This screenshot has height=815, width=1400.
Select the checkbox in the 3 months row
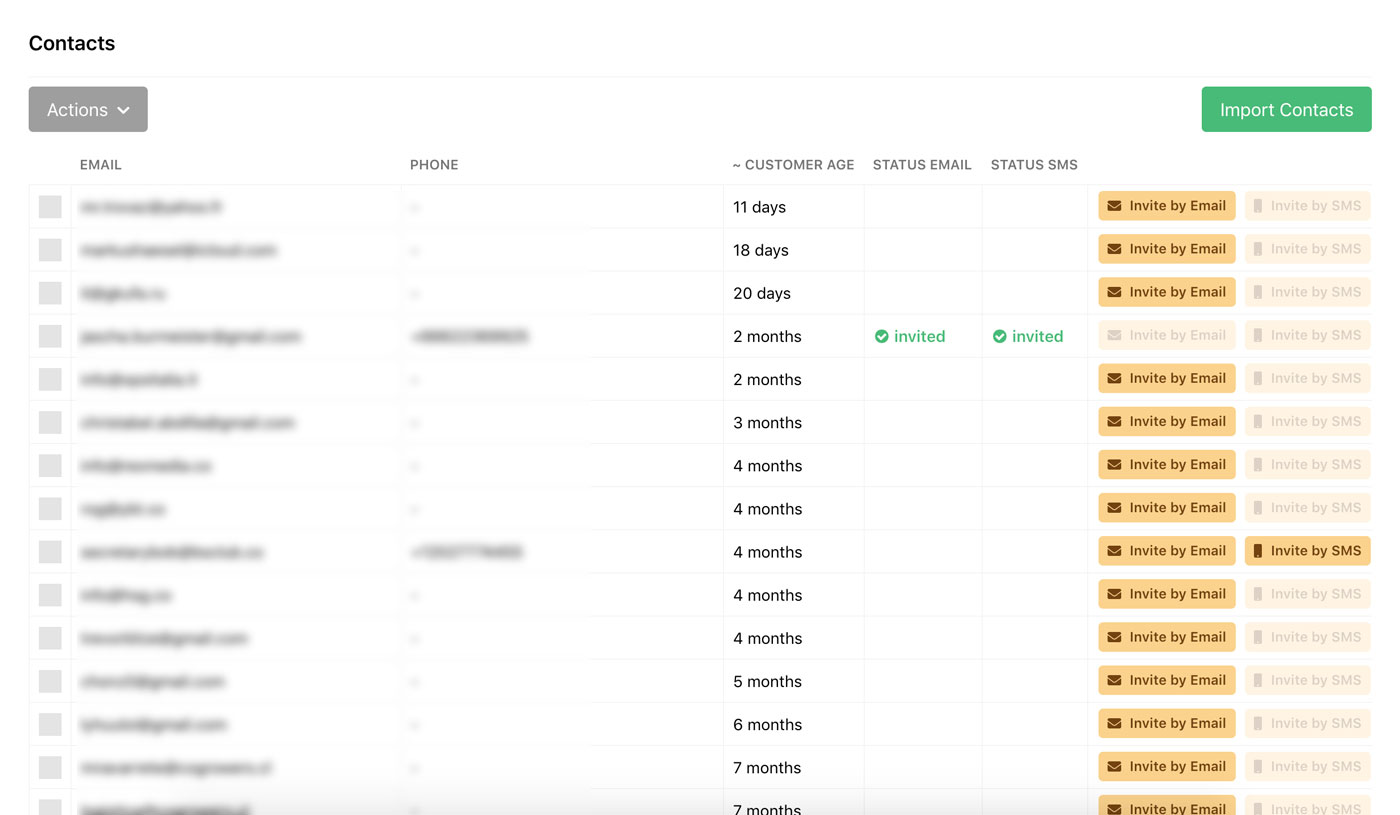tap(50, 423)
